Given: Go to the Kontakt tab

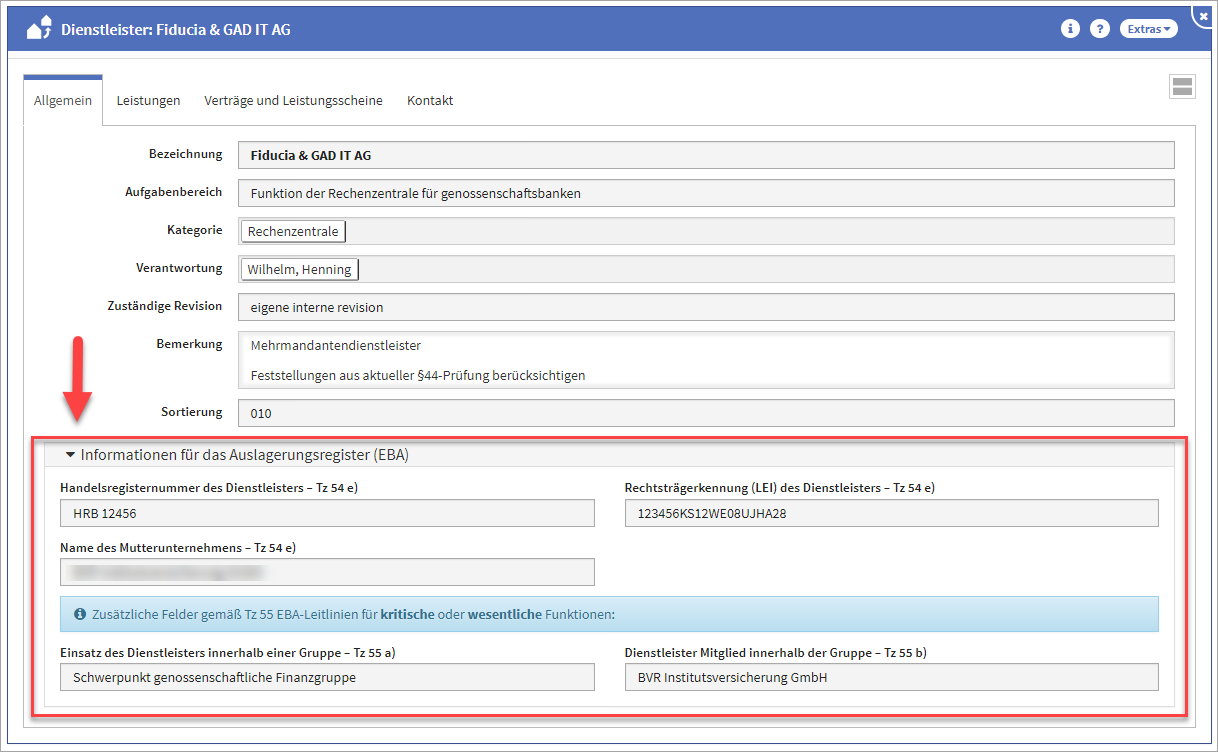Looking at the screenshot, I should pos(430,101).
